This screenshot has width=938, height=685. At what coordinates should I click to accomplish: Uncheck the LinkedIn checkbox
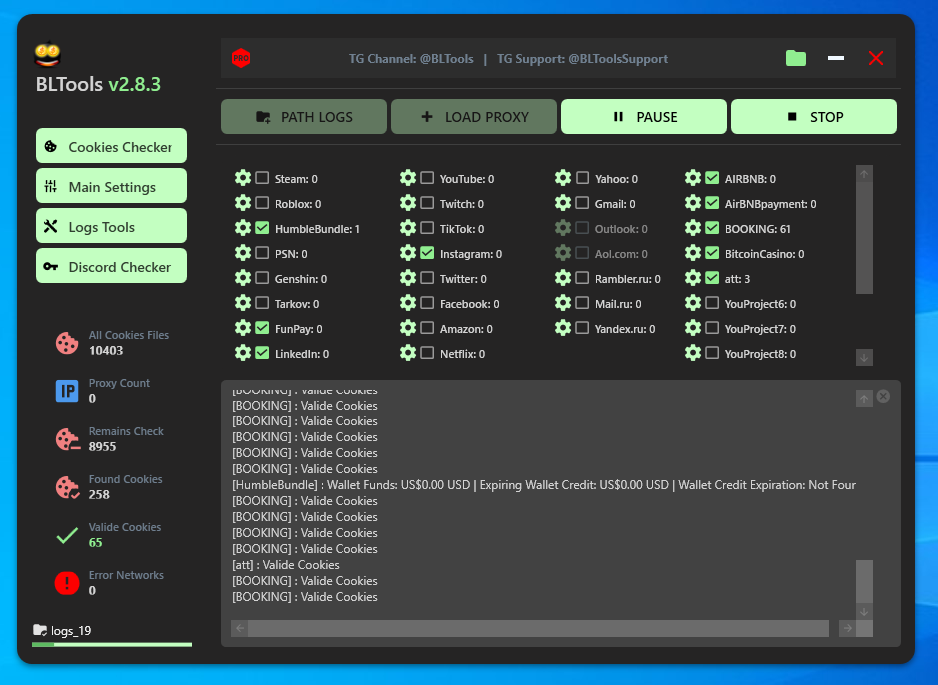tap(262, 353)
